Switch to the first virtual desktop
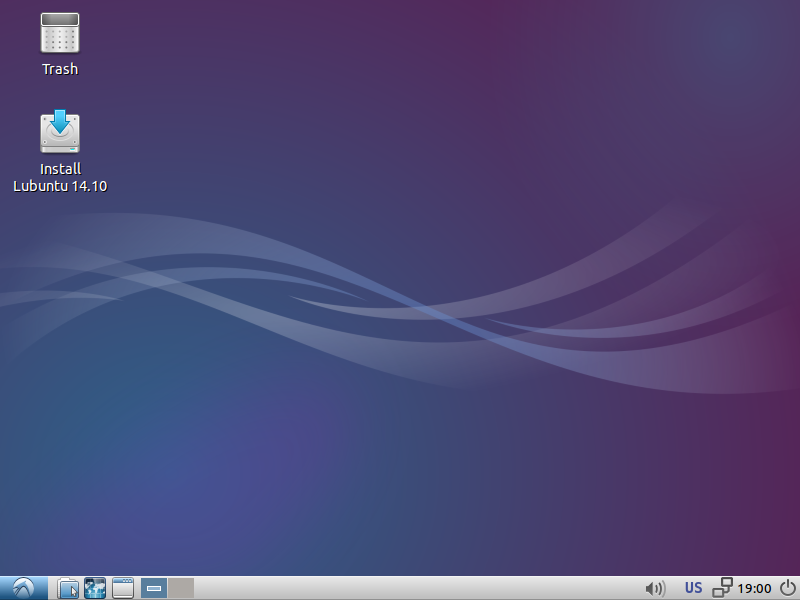 coord(154,588)
